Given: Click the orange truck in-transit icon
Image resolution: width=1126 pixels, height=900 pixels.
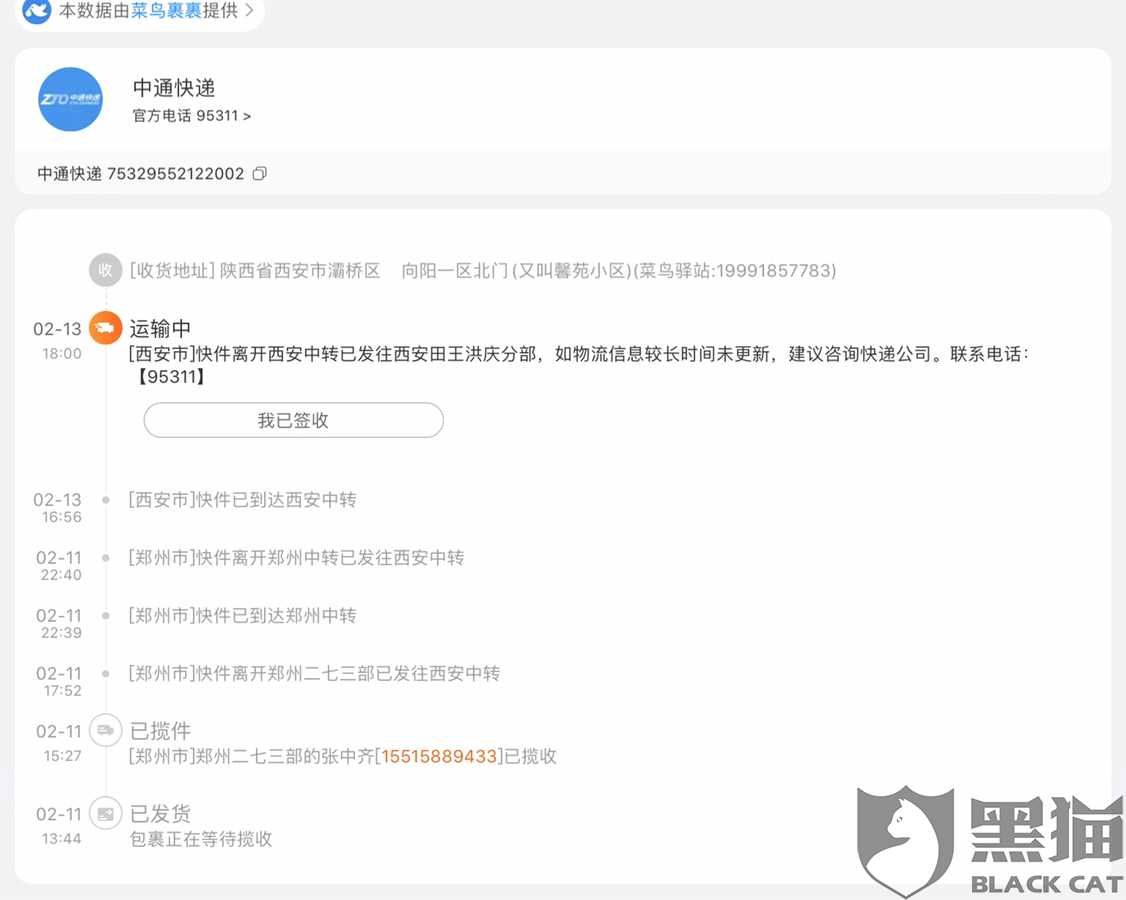Looking at the screenshot, I should [x=106, y=328].
